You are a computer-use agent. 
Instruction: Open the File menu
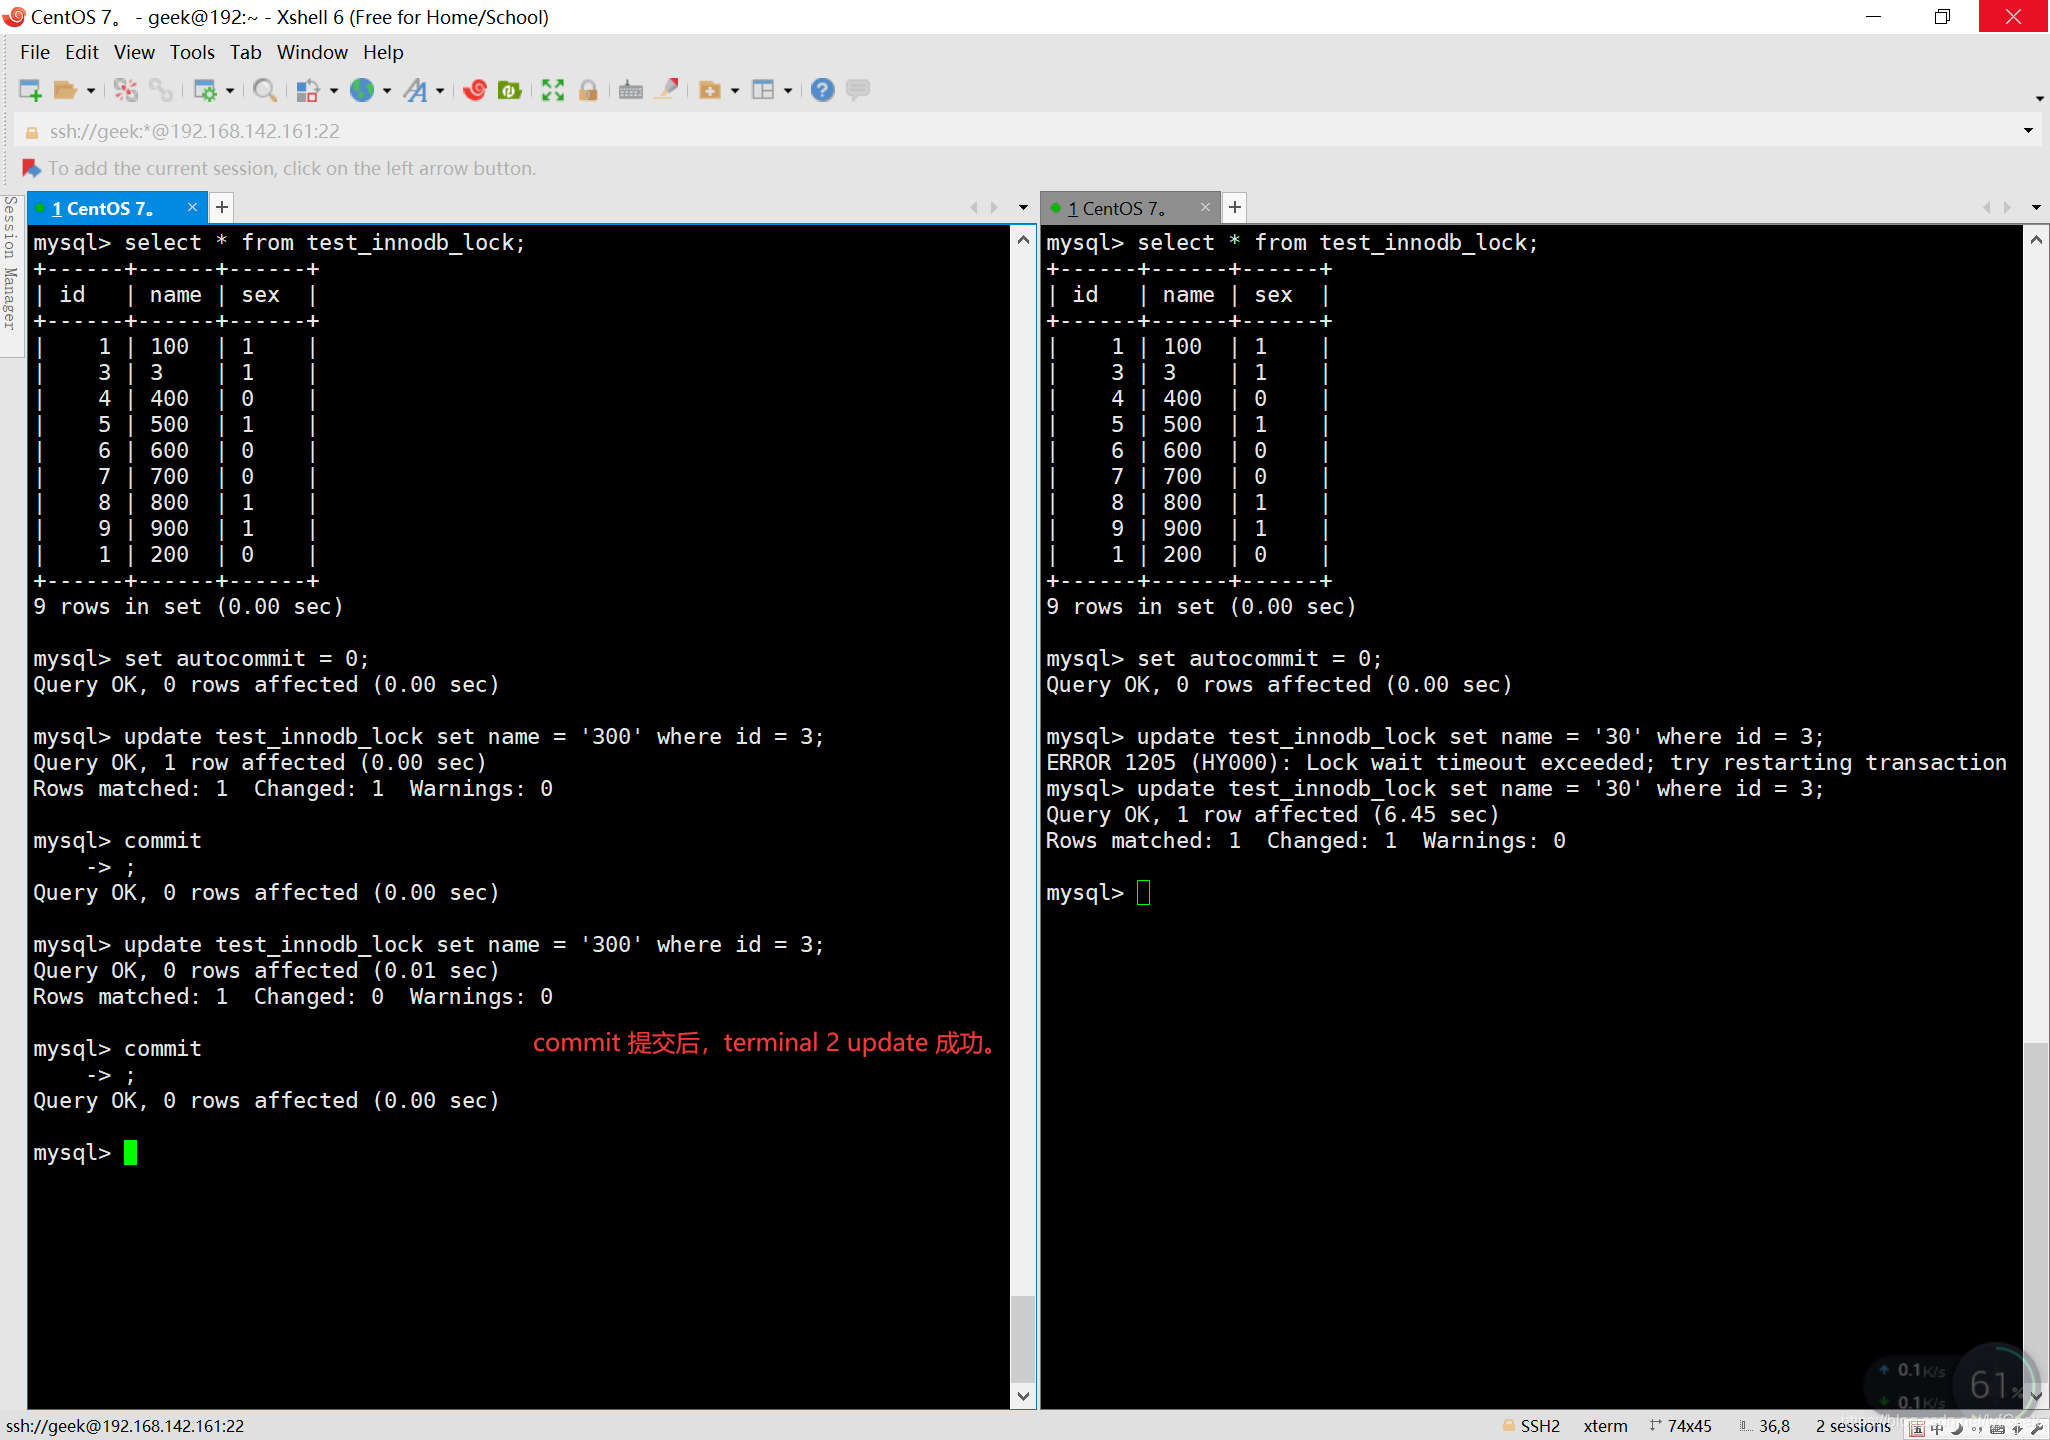34,52
